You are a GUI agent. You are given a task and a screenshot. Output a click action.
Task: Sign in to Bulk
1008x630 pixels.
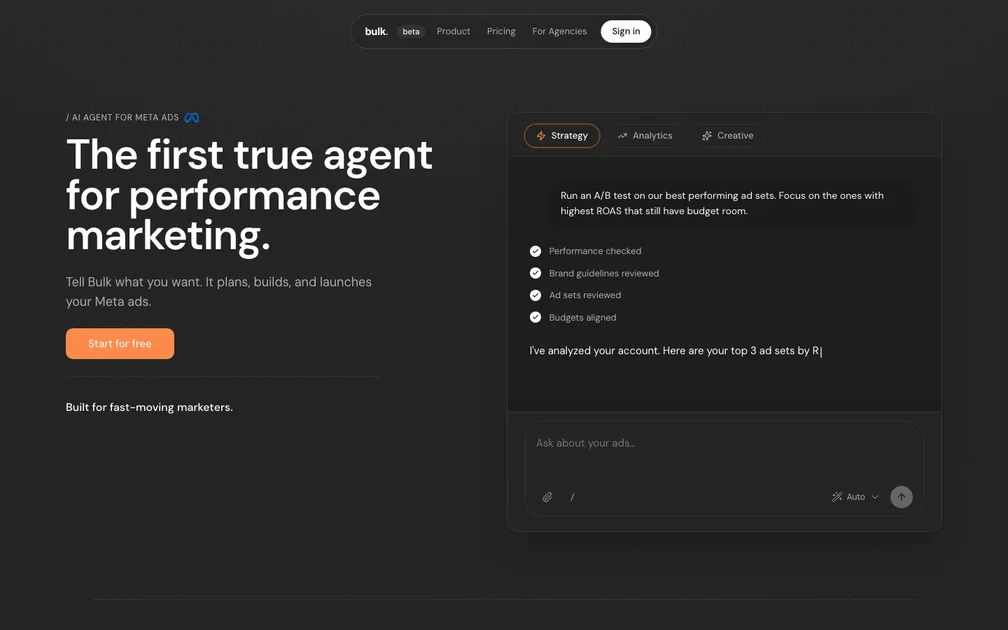625,31
